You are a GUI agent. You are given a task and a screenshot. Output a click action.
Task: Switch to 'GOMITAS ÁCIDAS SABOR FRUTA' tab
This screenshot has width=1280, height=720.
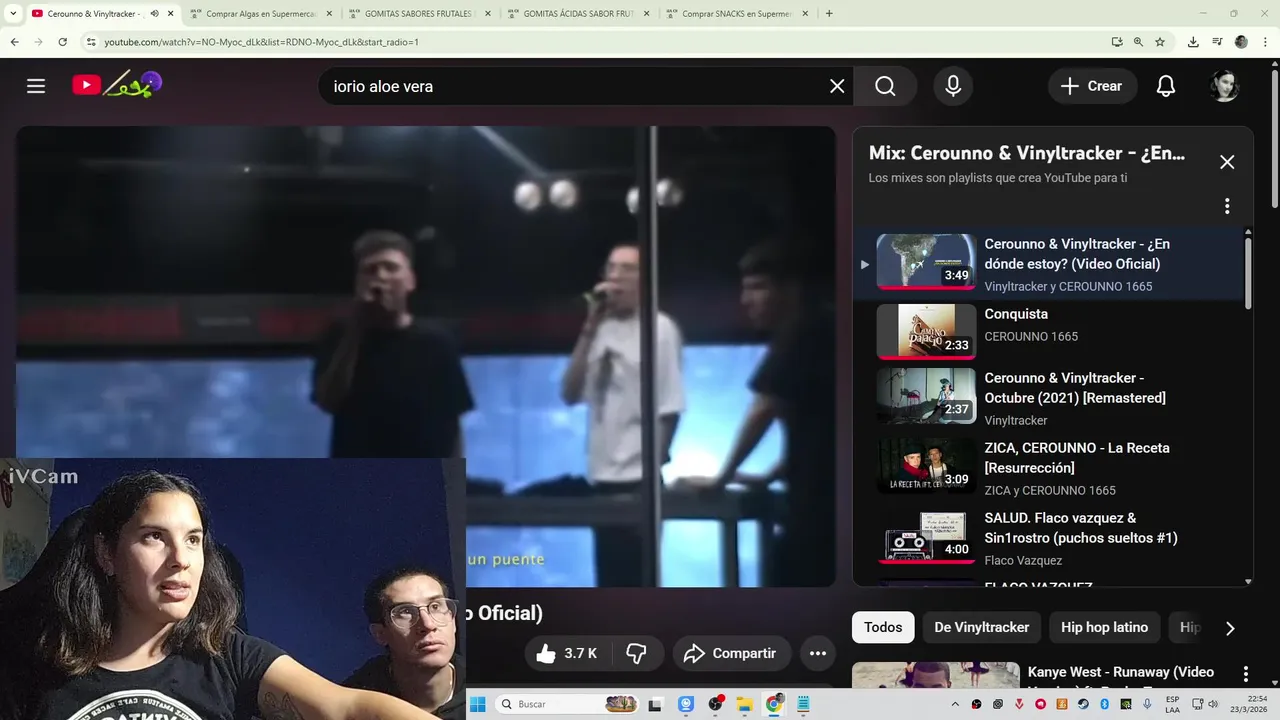coord(577,14)
